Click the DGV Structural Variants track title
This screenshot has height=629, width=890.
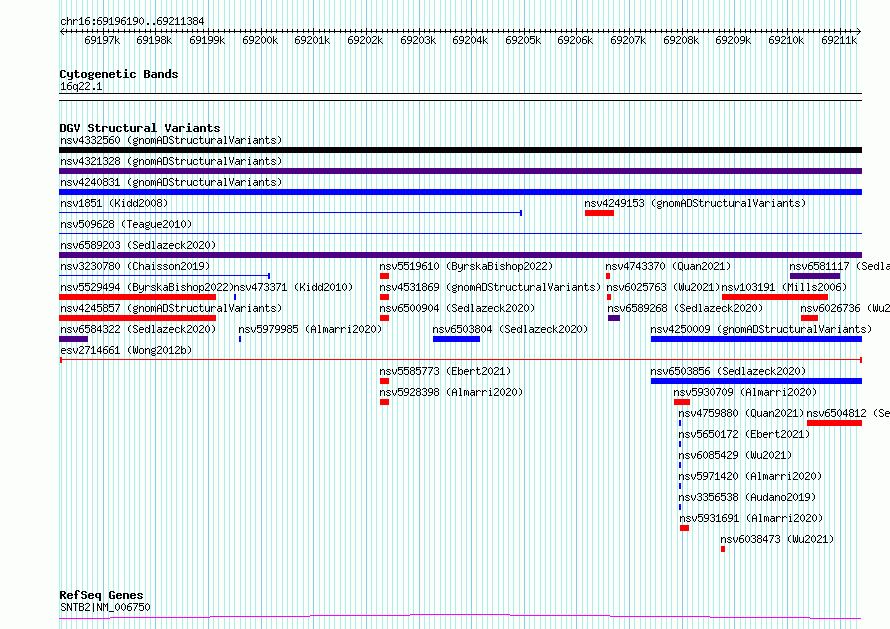[140, 128]
